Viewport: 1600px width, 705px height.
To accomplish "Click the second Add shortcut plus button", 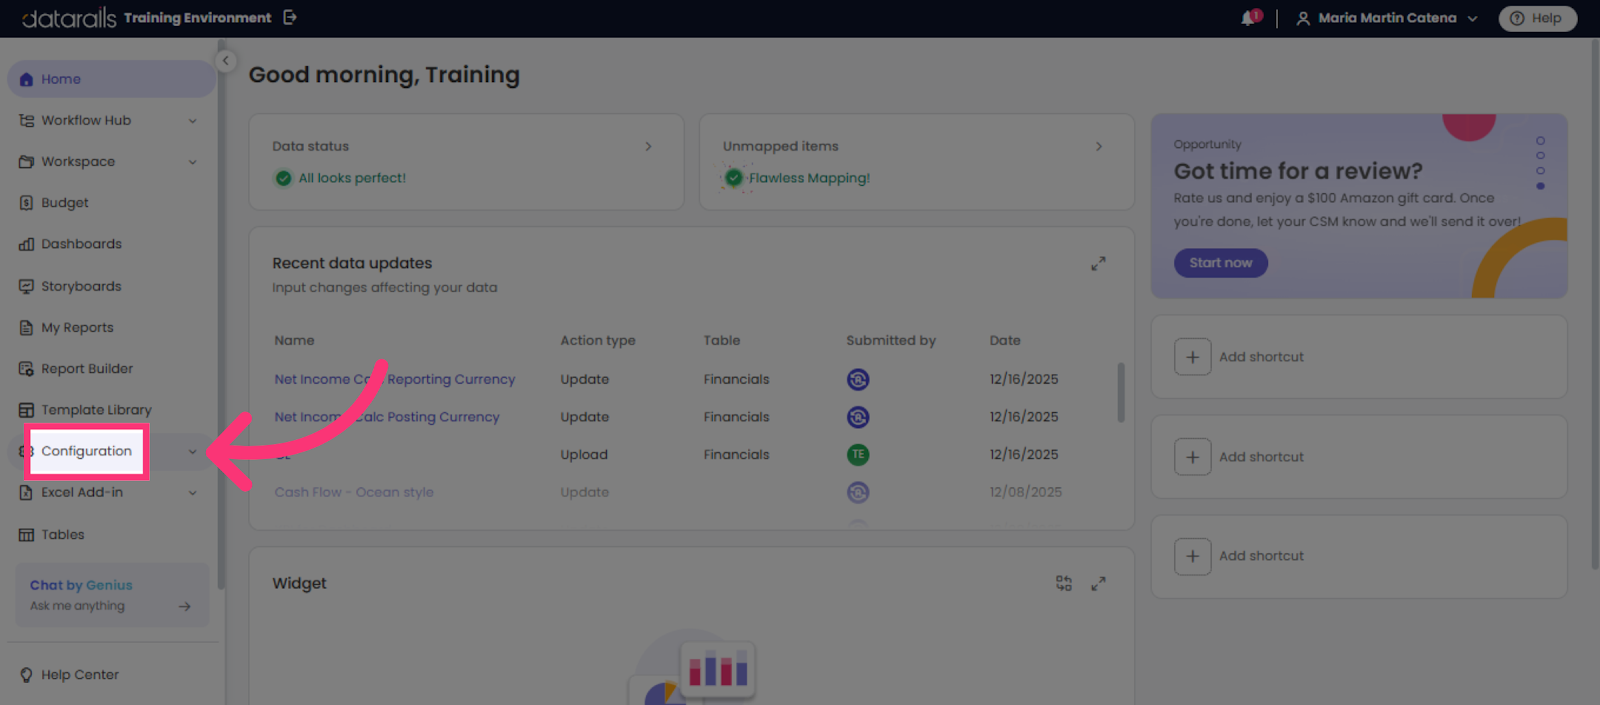I will [1192, 457].
